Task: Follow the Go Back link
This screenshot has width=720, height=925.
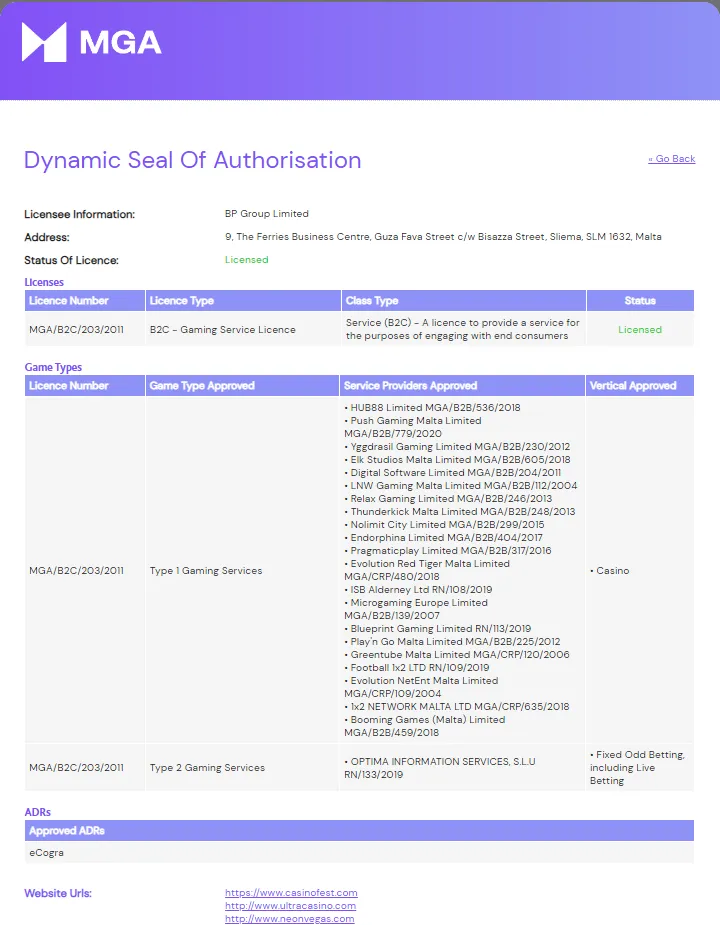Action: pos(671,159)
